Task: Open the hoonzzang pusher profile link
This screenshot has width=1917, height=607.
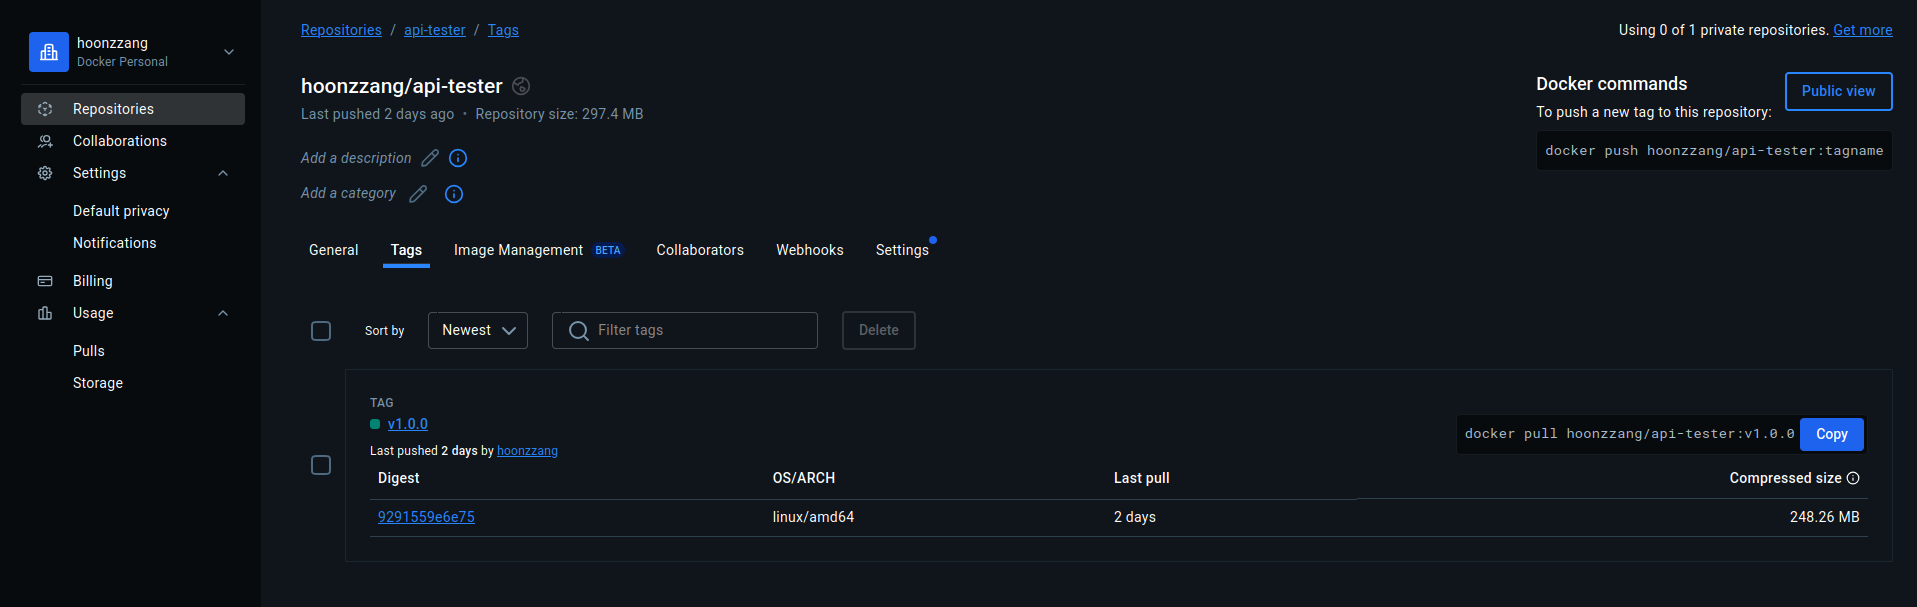Action: click(x=527, y=451)
